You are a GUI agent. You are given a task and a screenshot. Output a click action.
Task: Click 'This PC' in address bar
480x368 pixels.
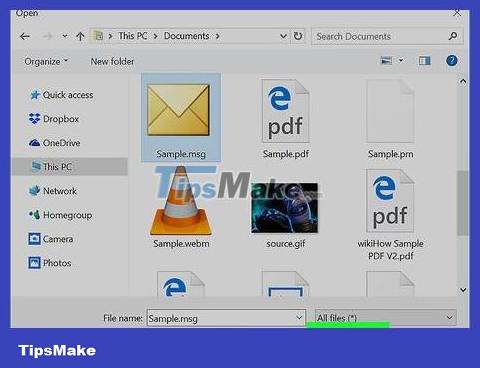[x=133, y=36]
